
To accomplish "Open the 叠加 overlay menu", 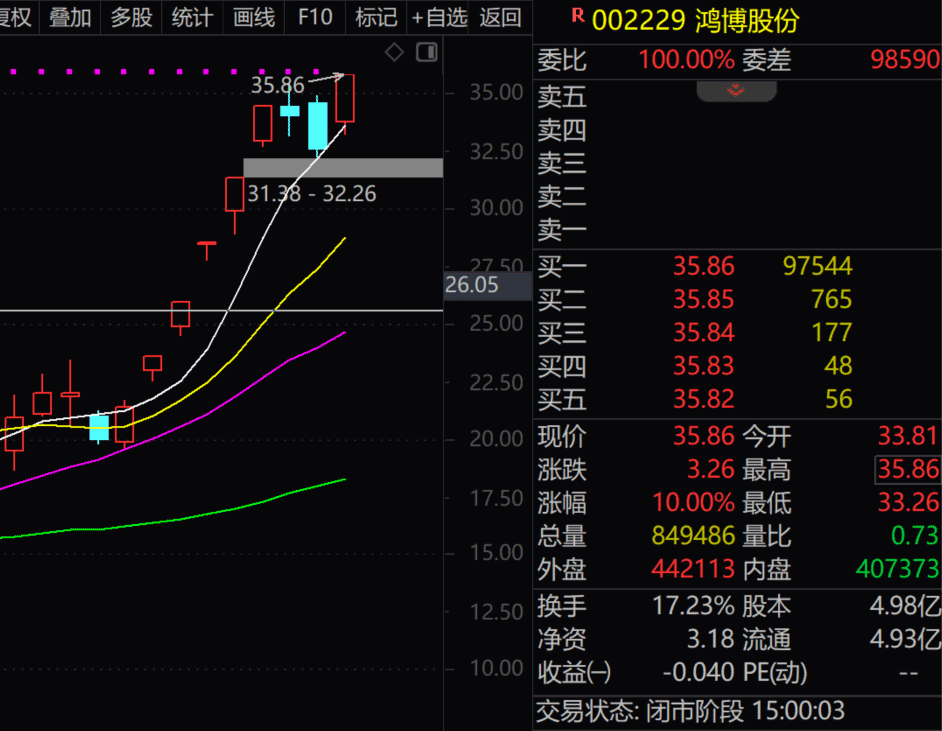I will (70, 17).
